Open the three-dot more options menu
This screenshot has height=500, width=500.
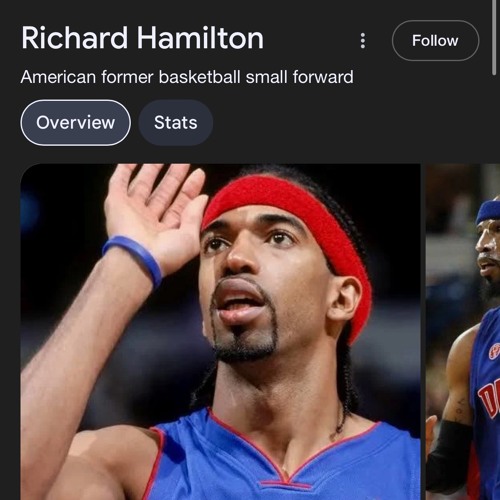pyautogui.click(x=363, y=41)
